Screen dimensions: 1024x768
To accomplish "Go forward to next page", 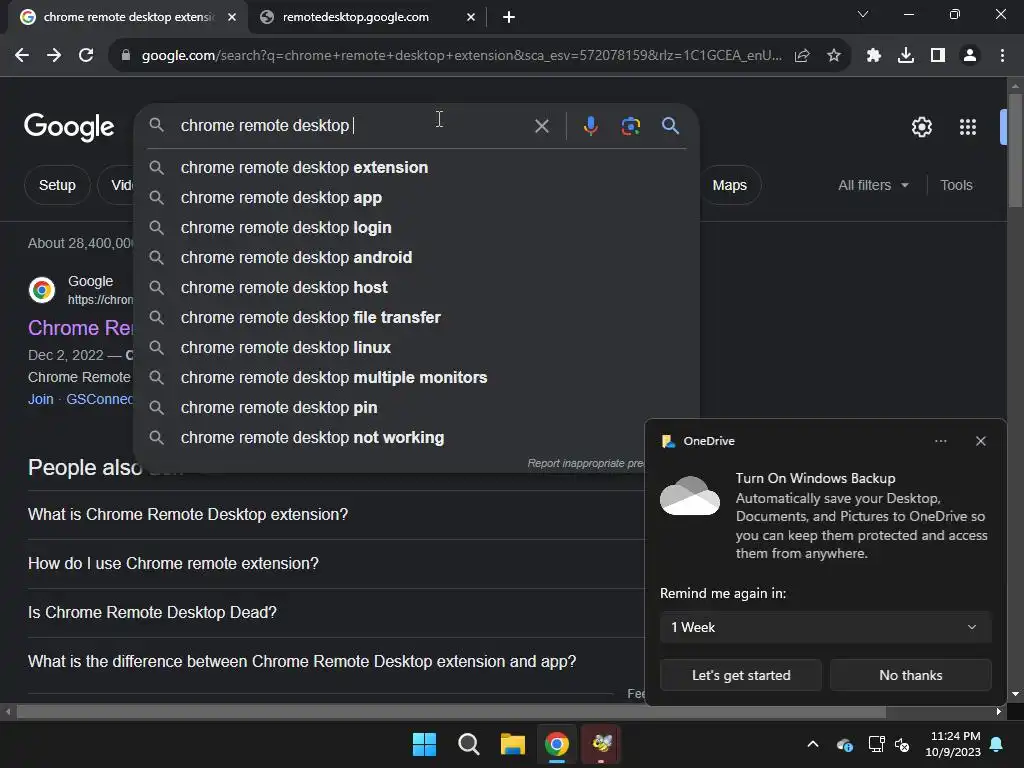I will point(54,56).
